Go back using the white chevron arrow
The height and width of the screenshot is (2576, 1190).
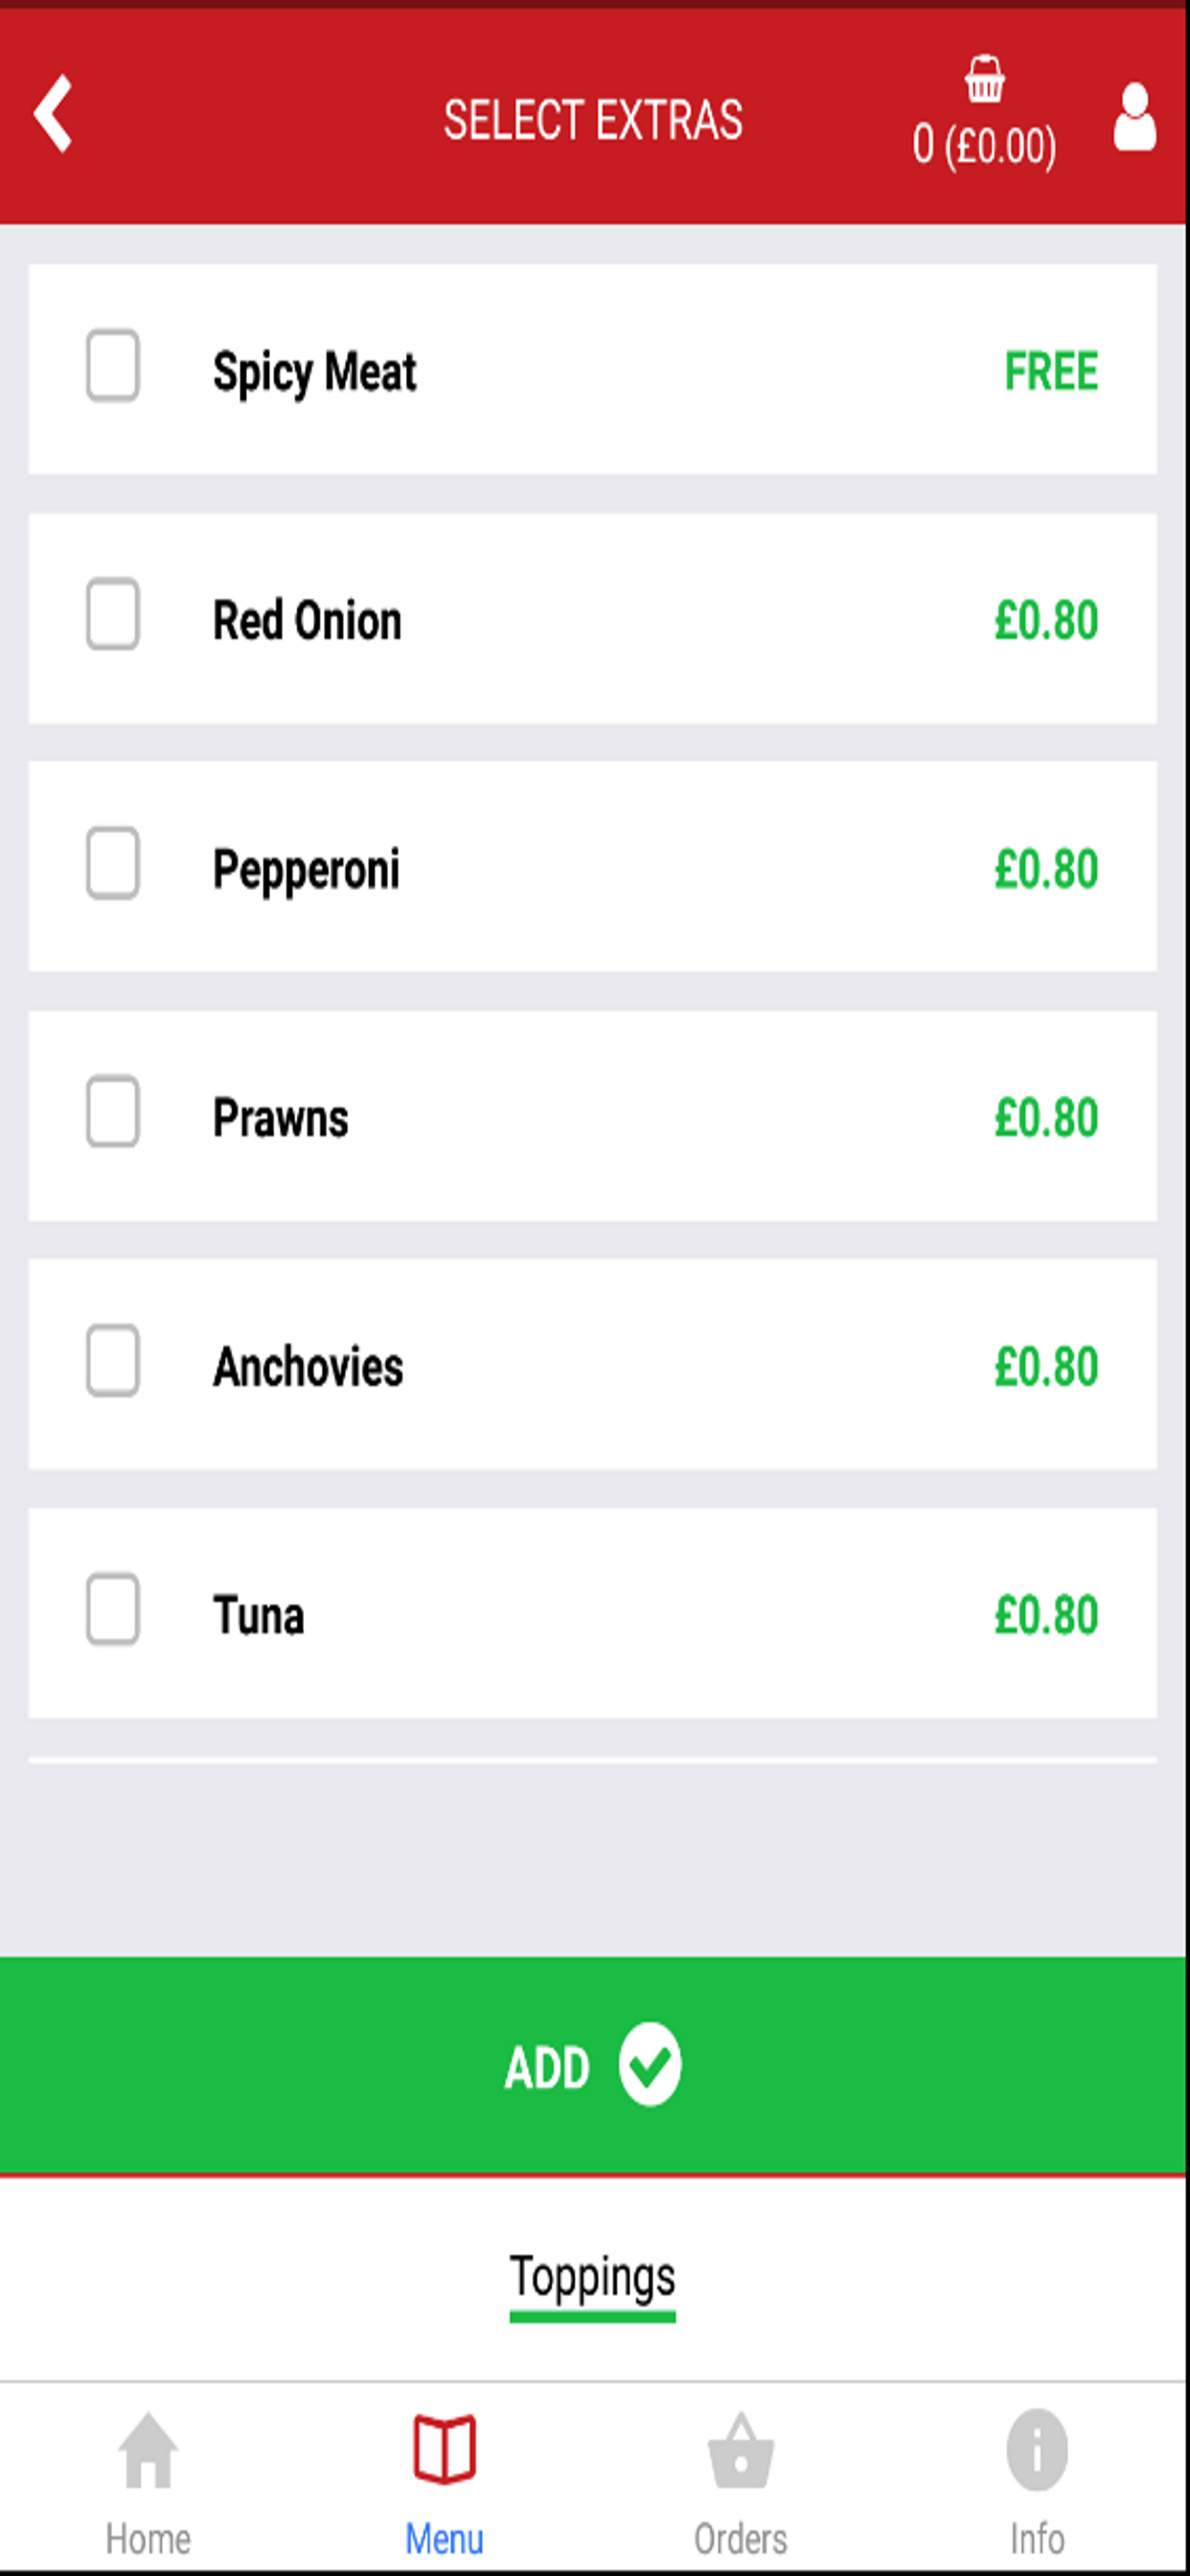(53, 113)
